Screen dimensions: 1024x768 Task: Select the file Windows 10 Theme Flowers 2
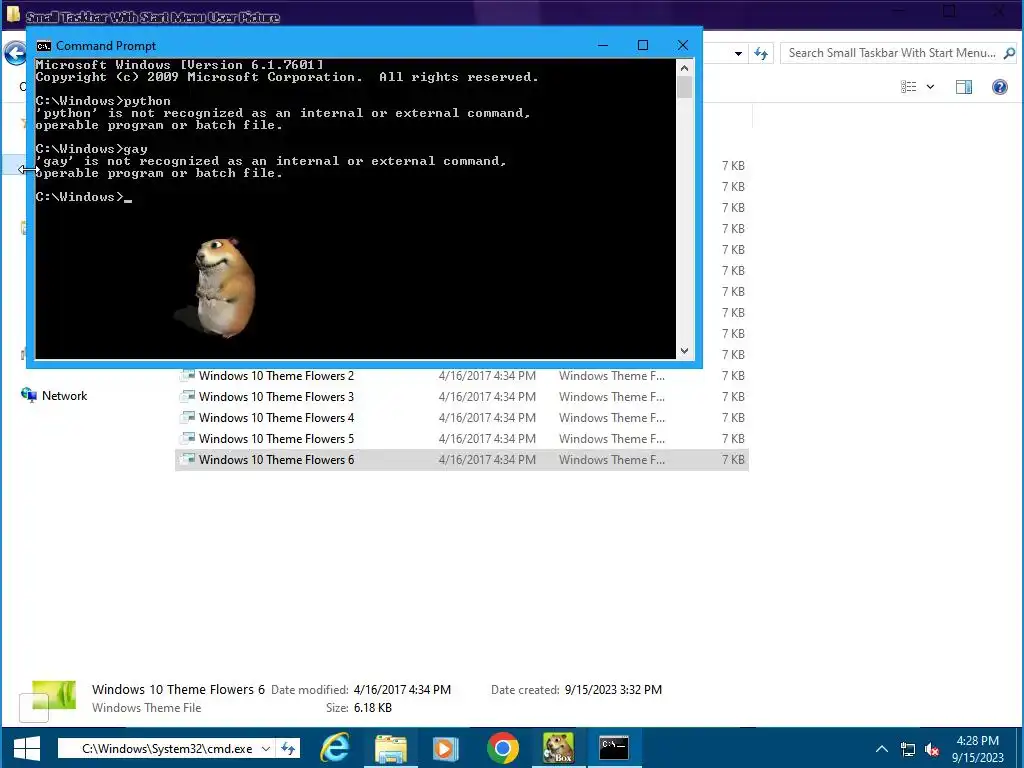(276, 376)
